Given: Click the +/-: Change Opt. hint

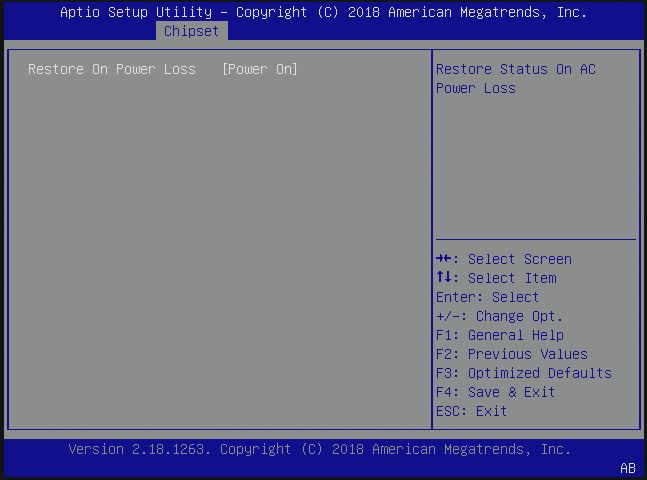Looking at the screenshot, I should (x=499, y=316).
